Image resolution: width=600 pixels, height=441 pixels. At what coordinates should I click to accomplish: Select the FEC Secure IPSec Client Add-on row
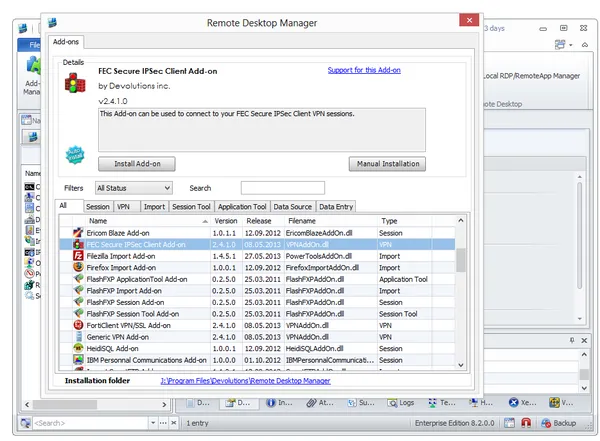point(257,244)
